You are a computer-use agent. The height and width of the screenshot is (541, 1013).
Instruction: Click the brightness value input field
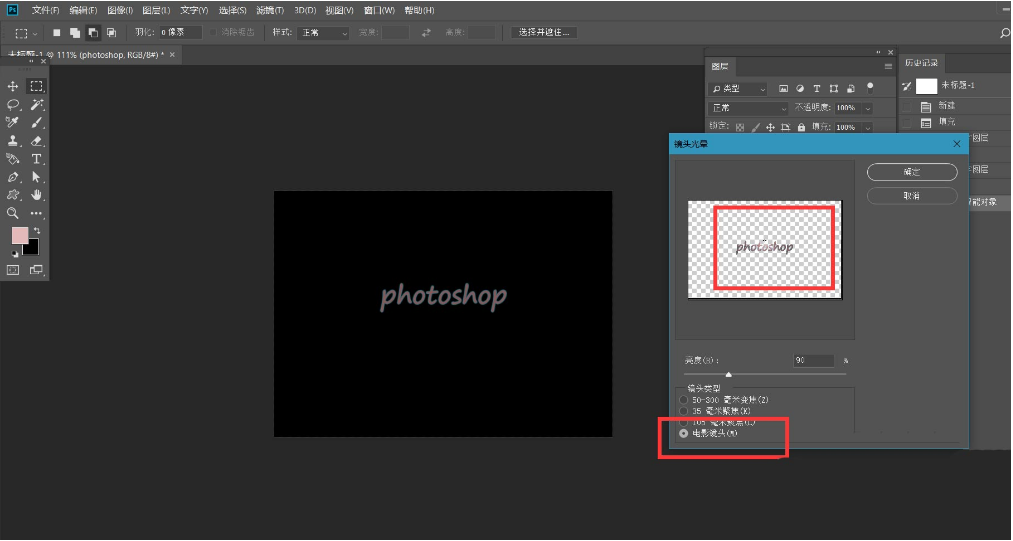click(x=814, y=360)
